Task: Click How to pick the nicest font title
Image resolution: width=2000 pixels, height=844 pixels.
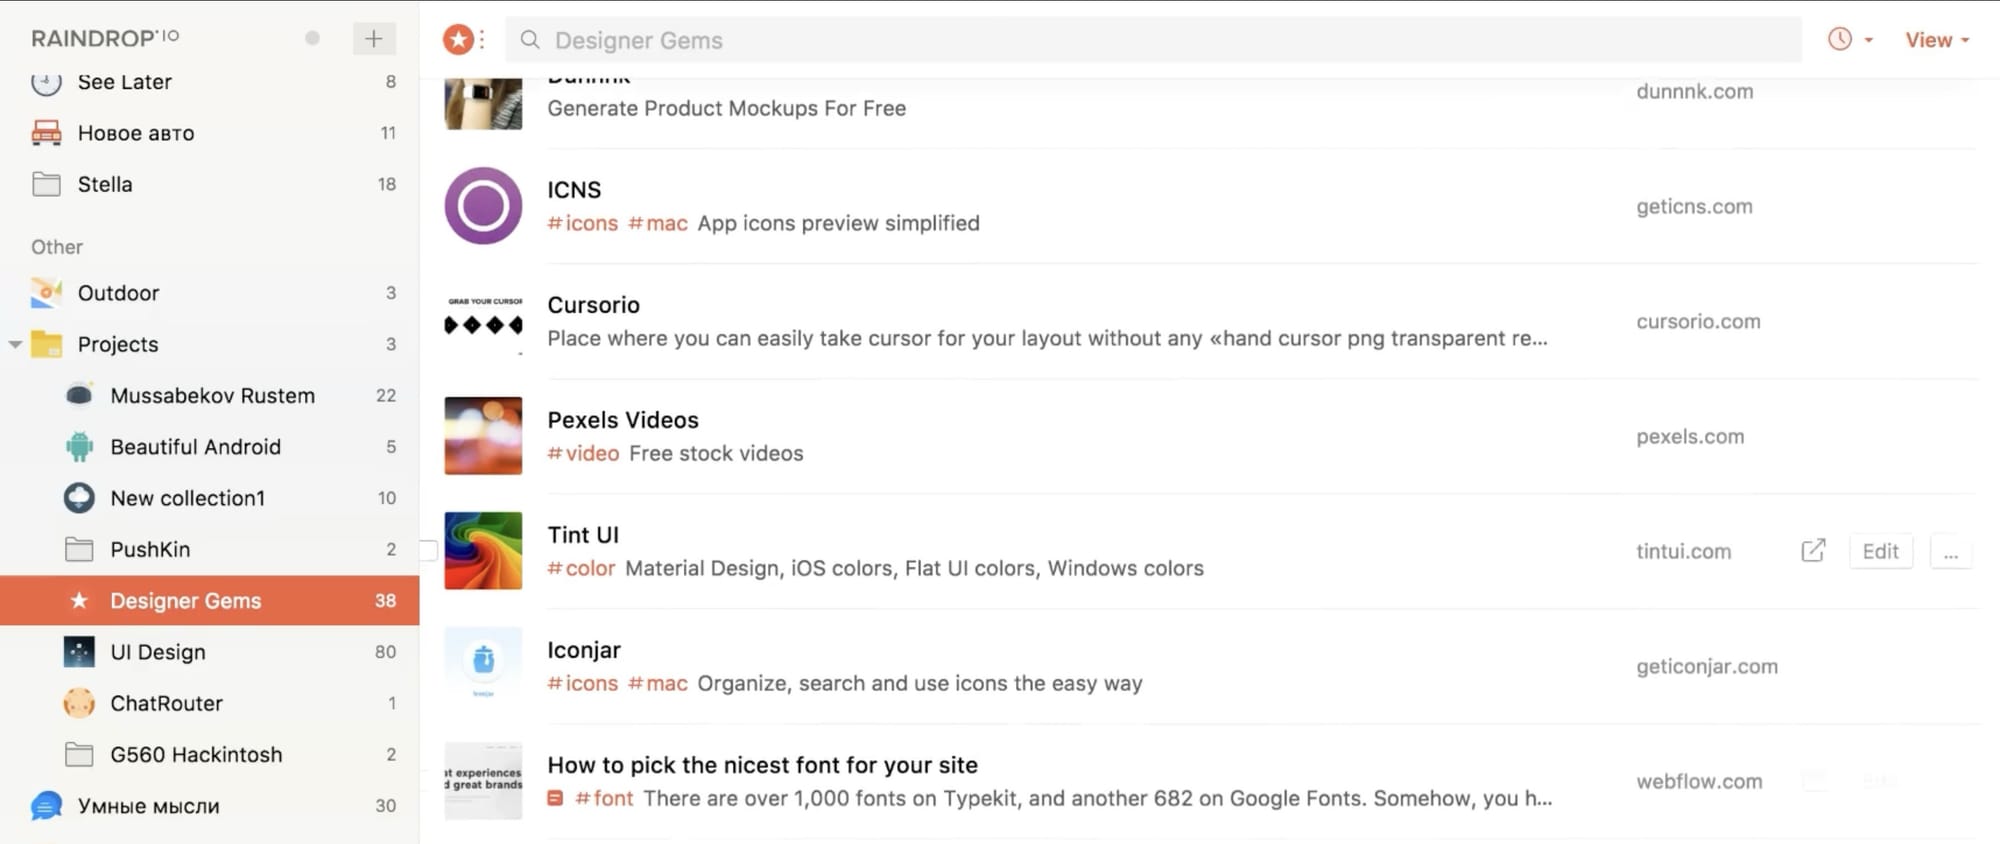Action: tap(762, 765)
